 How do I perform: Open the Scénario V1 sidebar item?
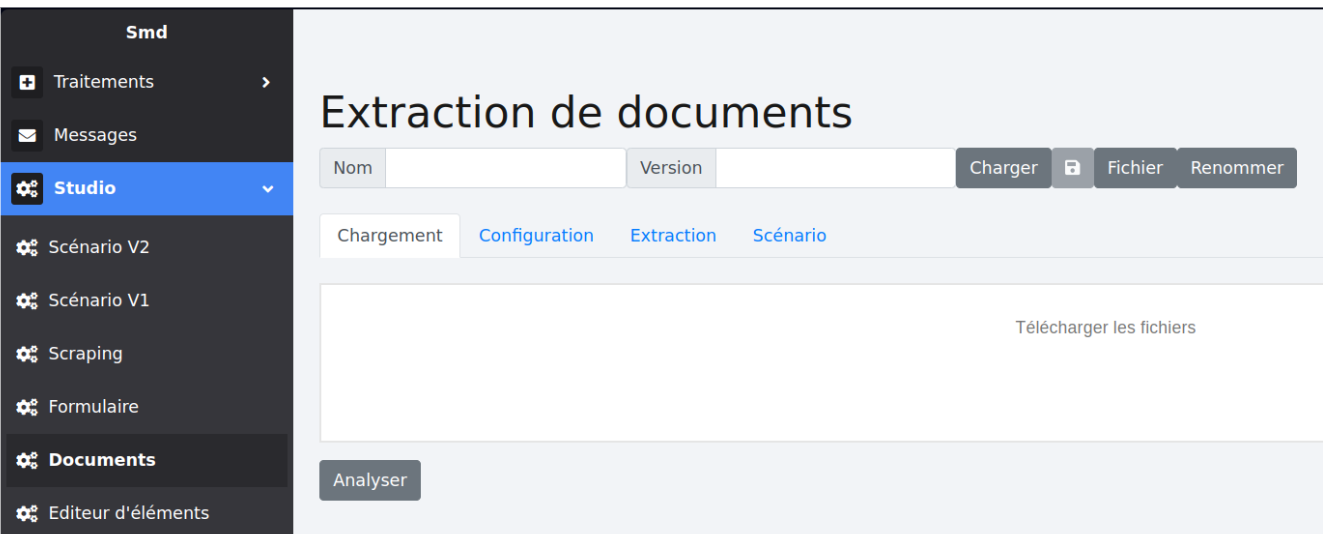pyautogui.click(x=98, y=300)
